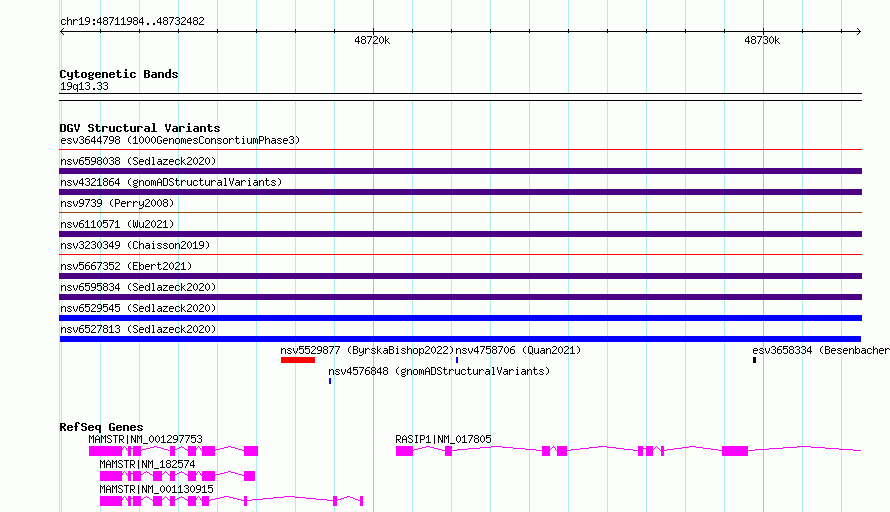The height and width of the screenshot is (512, 890).
Task: Select the DGV Structural Variants track title
Action: (140, 128)
